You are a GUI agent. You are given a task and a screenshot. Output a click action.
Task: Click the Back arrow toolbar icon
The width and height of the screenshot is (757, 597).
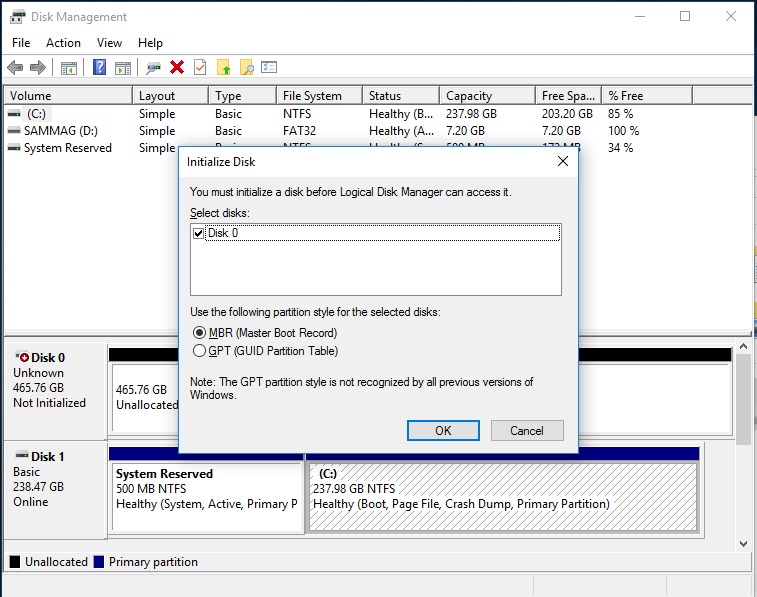[x=15, y=67]
